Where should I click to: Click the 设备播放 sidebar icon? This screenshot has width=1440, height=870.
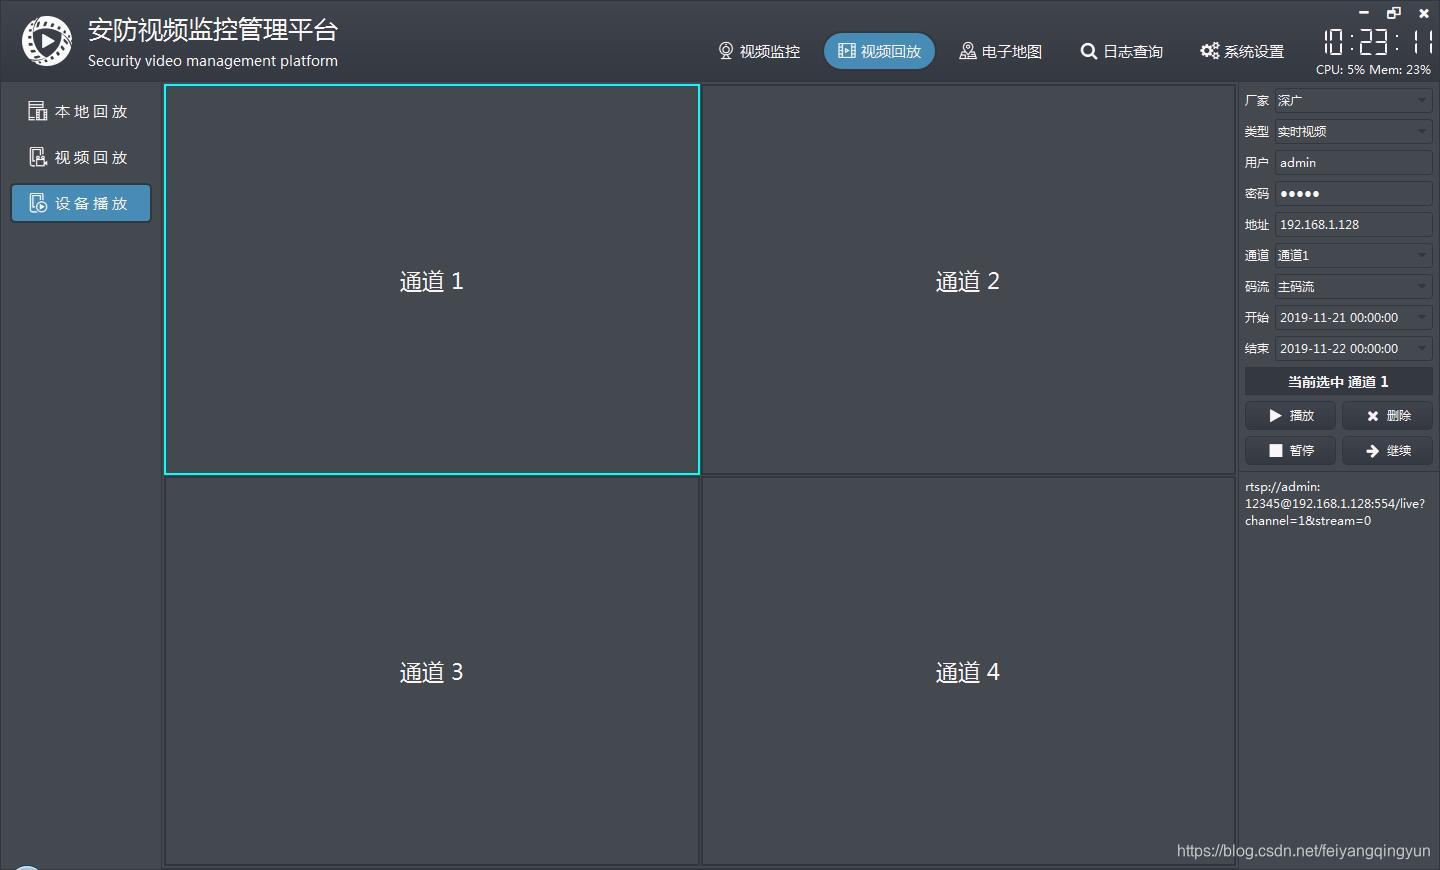[38, 203]
